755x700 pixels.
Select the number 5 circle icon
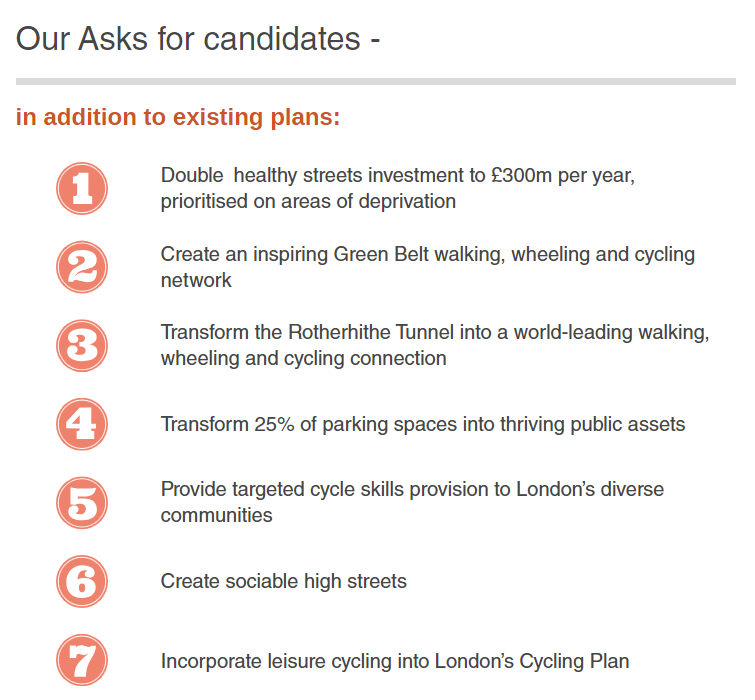(x=82, y=503)
